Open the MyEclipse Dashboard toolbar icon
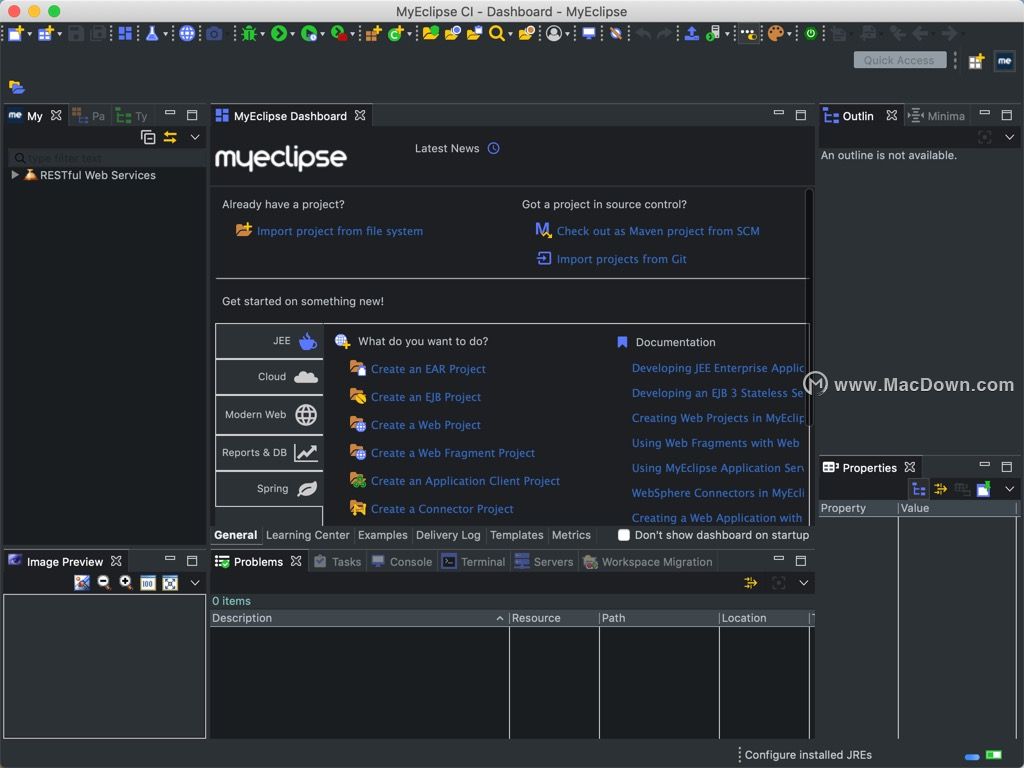1024x768 pixels. pyautogui.click(x=125, y=33)
